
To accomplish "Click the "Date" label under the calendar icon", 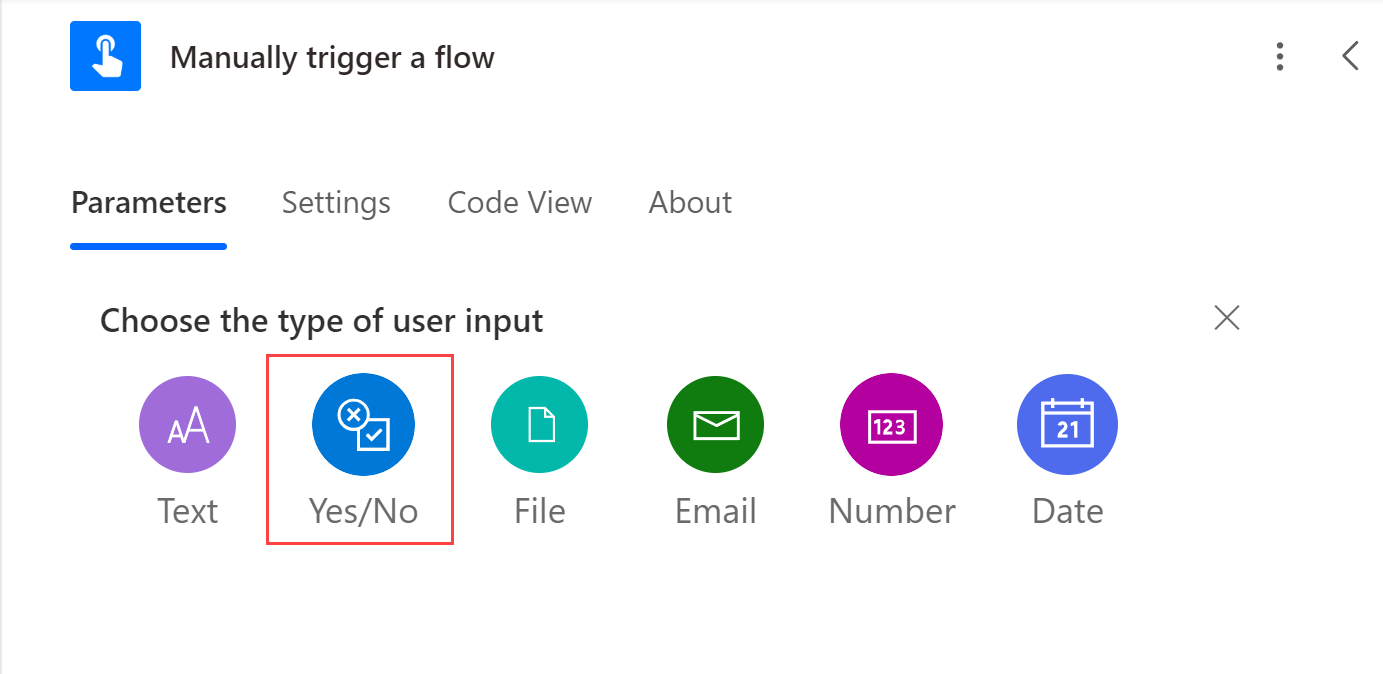I will (x=1067, y=511).
